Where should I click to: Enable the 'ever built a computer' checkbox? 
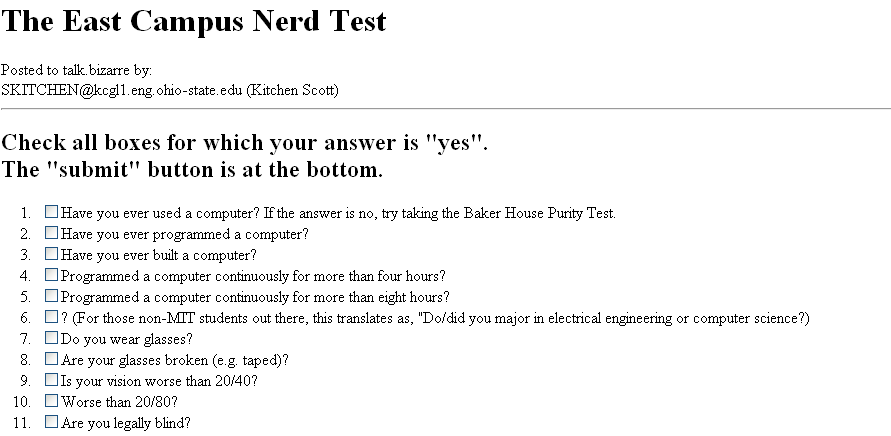click(52, 254)
